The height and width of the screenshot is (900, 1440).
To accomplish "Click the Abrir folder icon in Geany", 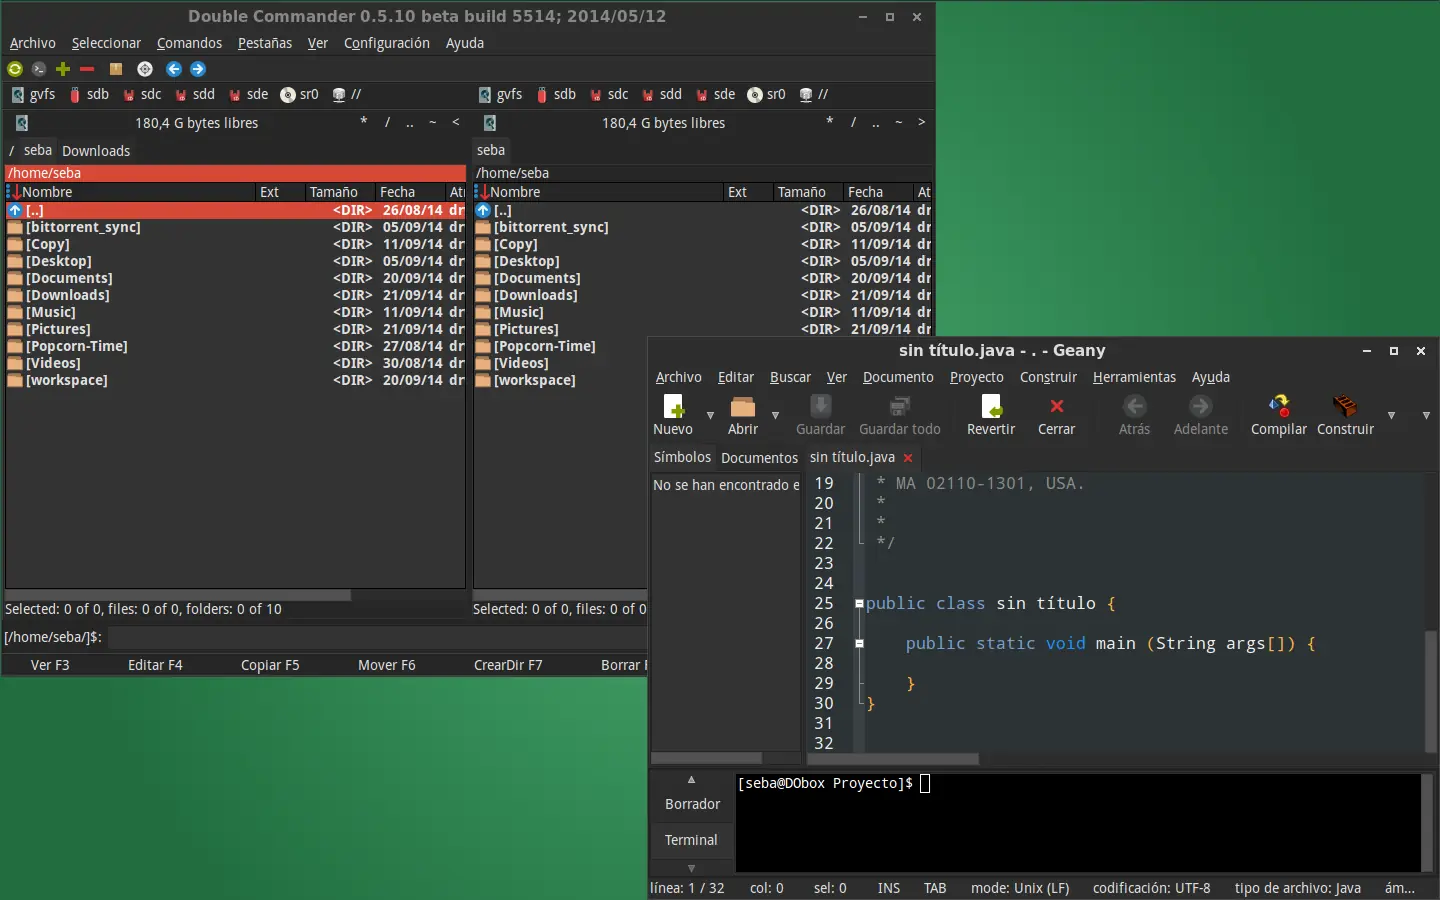I will tap(743, 406).
